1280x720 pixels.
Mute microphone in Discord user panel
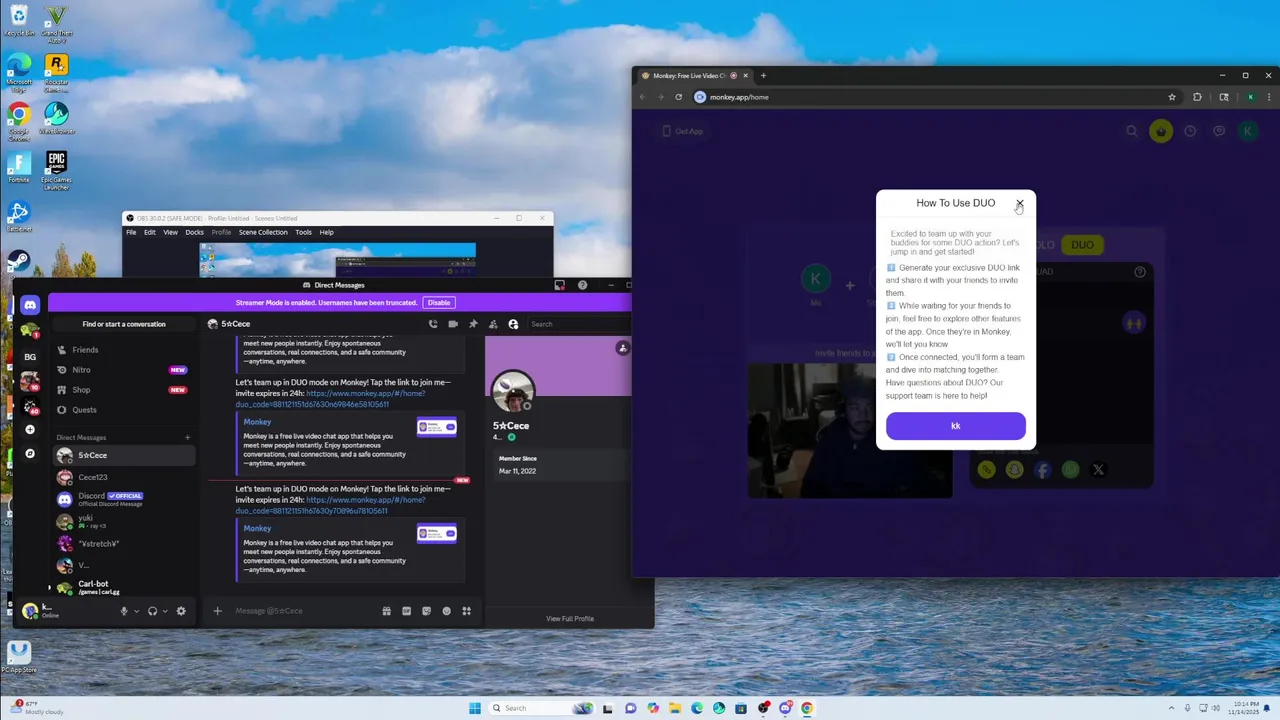pyautogui.click(x=124, y=611)
